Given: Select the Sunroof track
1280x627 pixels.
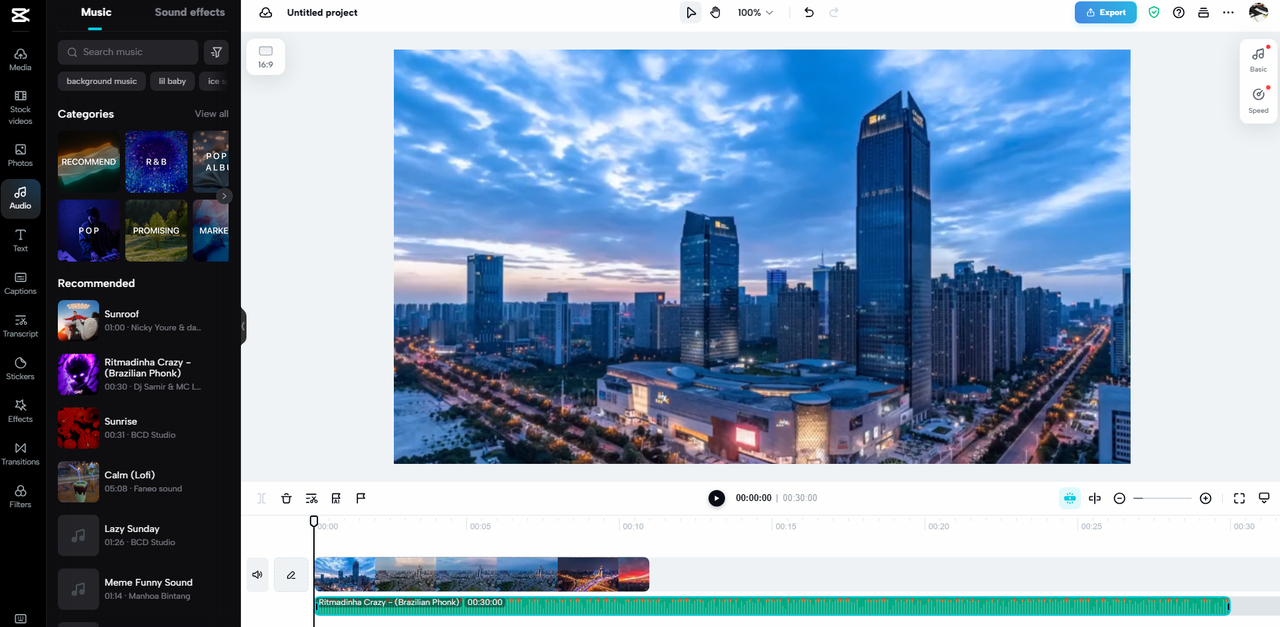Looking at the screenshot, I should click(x=143, y=320).
